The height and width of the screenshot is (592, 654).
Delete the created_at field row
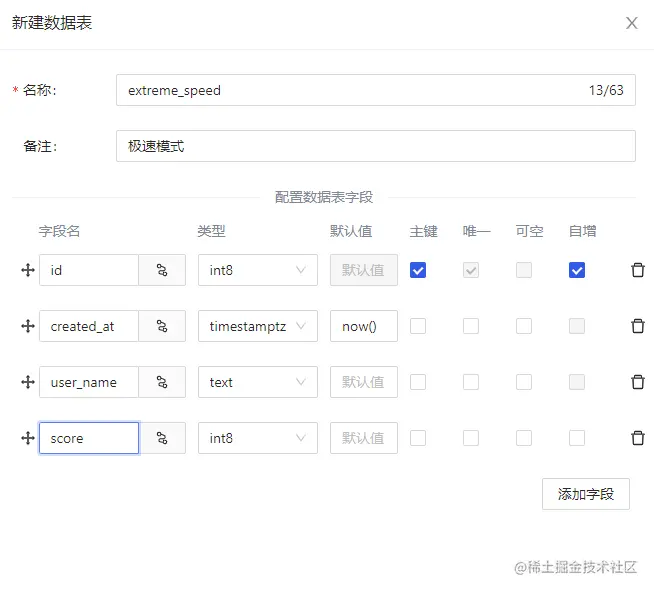(x=637, y=326)
